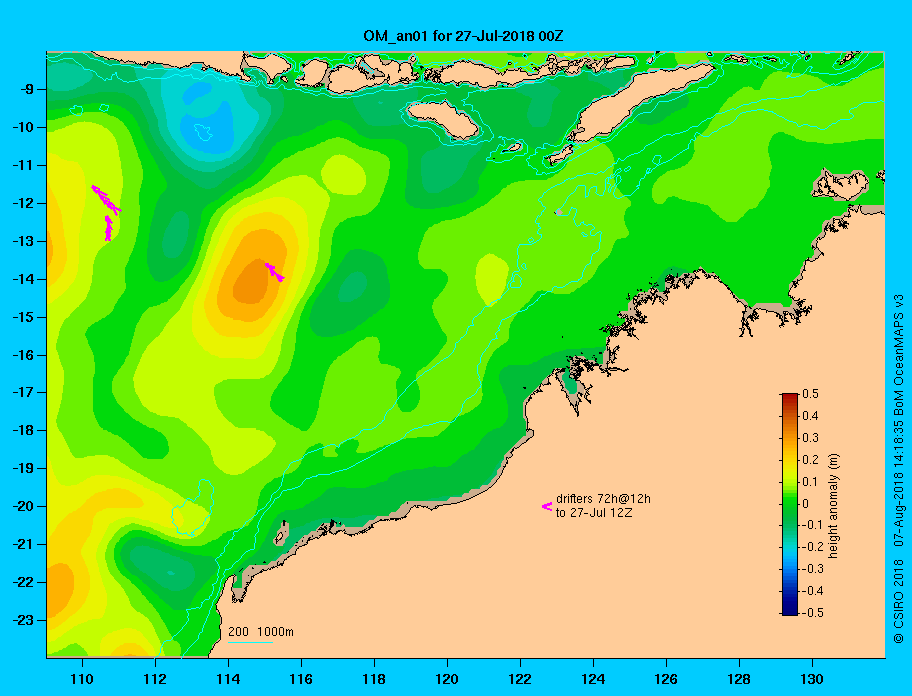Click the magenta drifter track on the orange eddy

(x=275, y=272)
